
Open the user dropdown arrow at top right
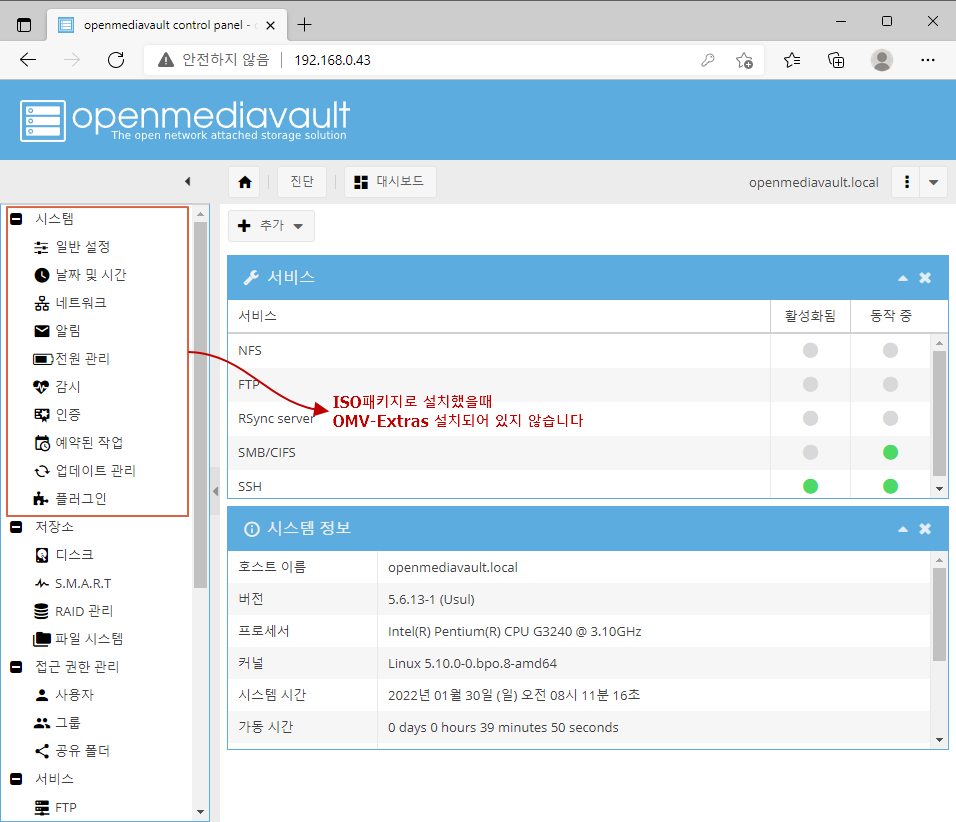(933, 182)
